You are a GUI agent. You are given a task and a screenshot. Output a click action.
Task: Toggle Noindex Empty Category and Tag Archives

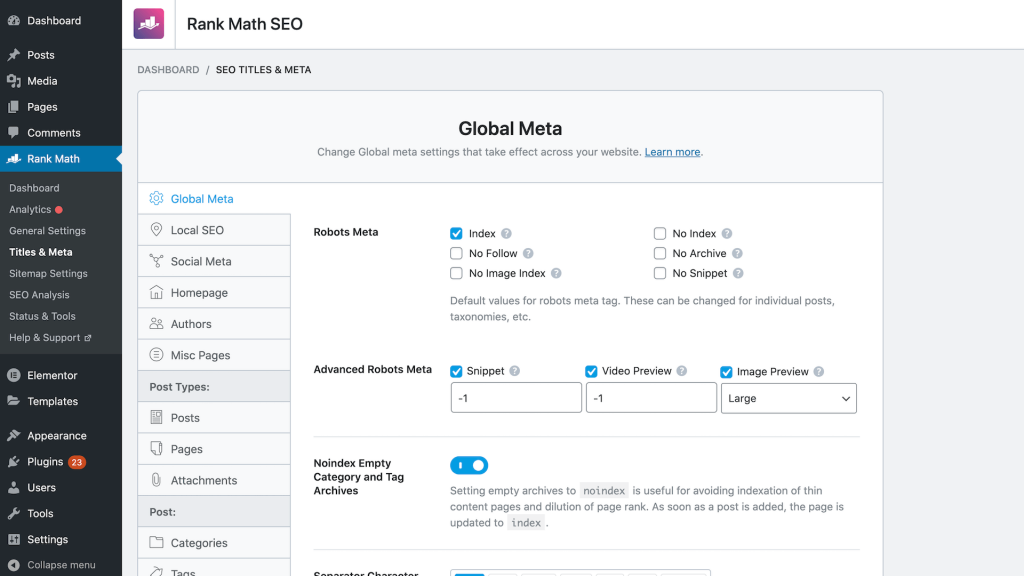tap(469, 465)
